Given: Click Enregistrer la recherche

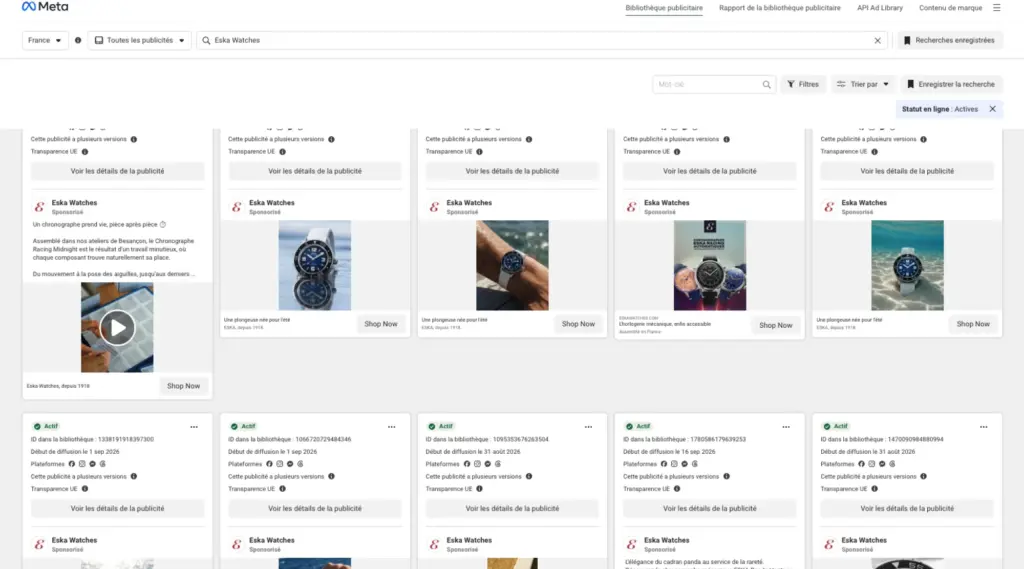Looking at the screenshot, I should 951,84.
